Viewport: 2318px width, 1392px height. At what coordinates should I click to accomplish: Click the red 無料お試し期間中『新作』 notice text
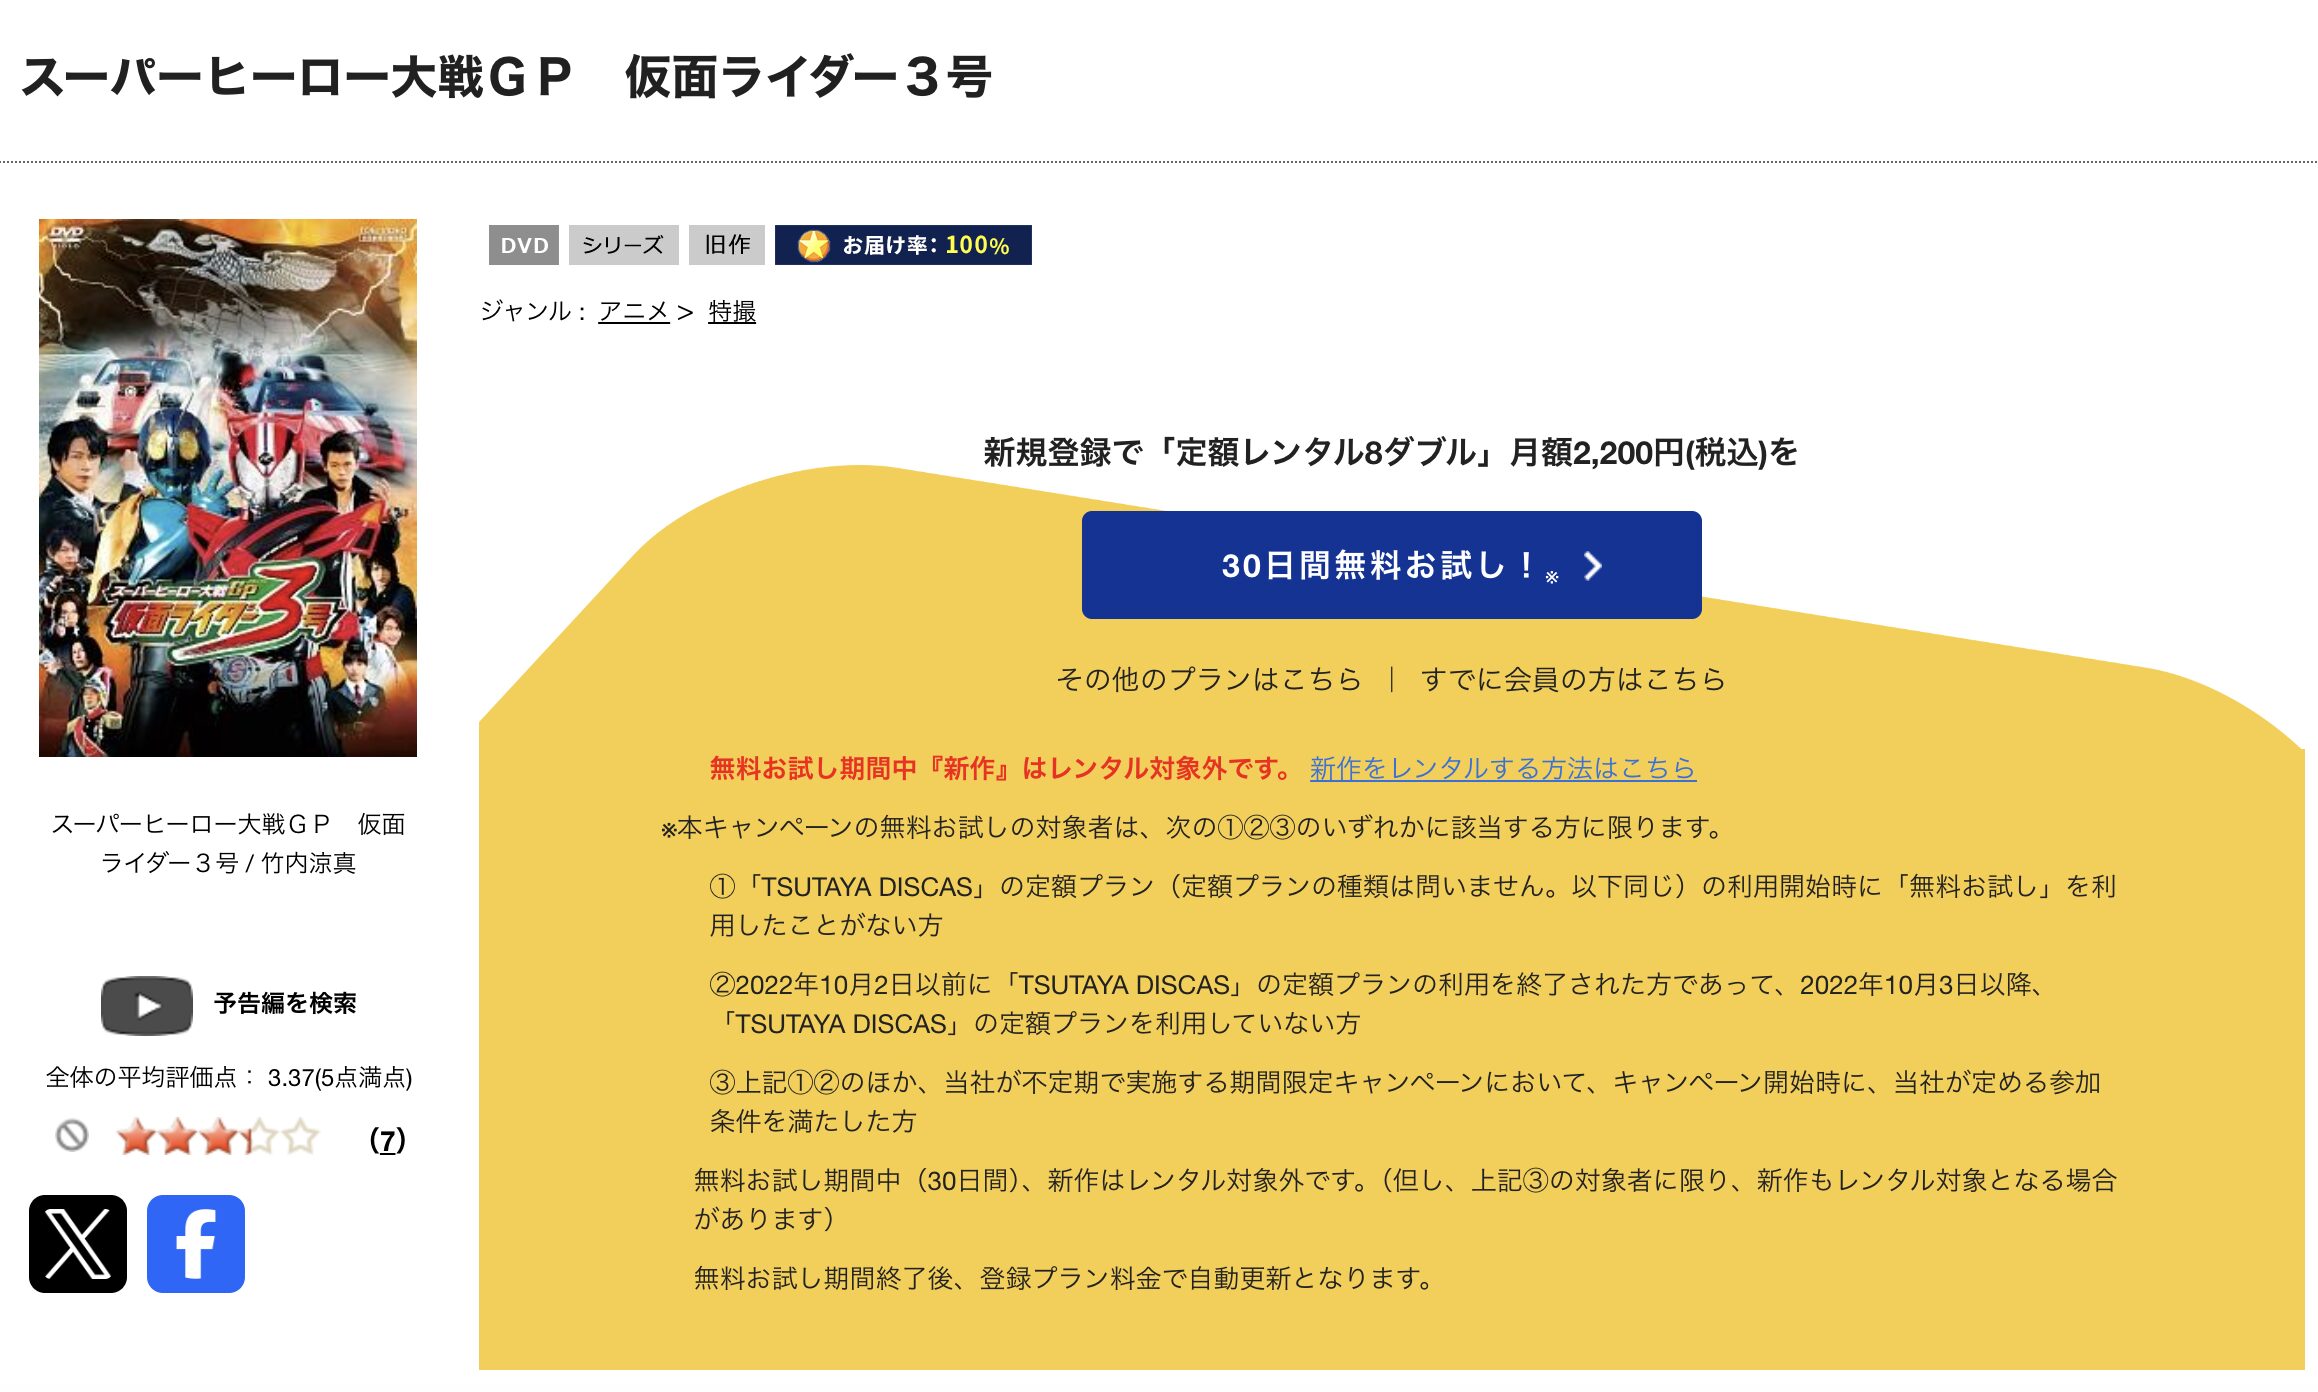(x=1002, y=768)
